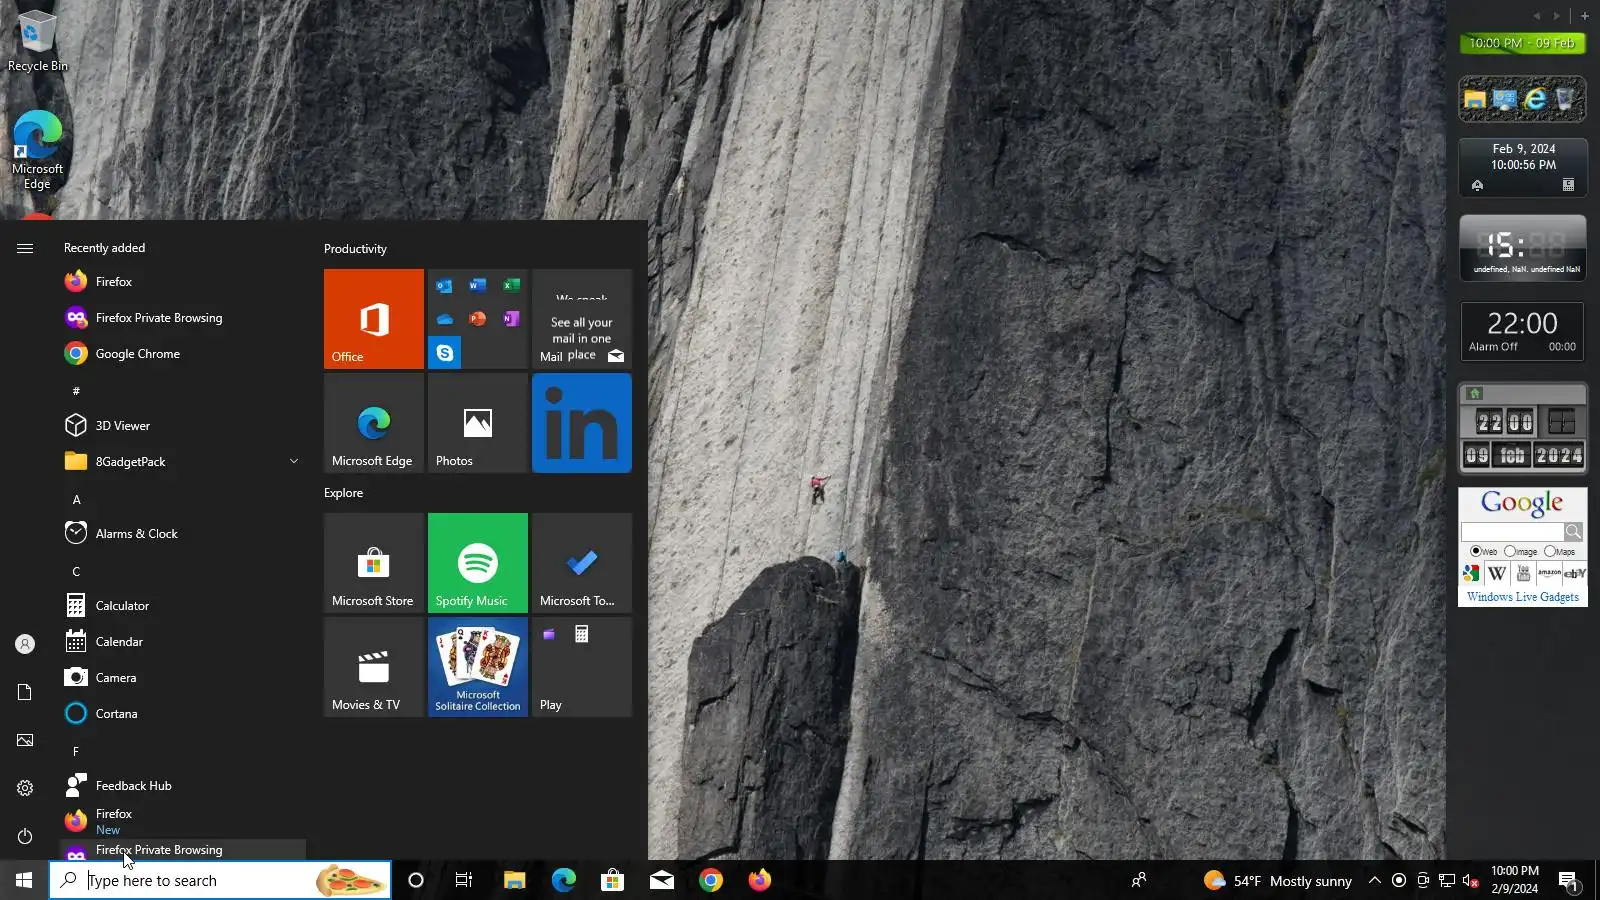Screen dimensions: 1600x900
Task: Jump to letter A in the app list
Action: click(x=76, y=499)
